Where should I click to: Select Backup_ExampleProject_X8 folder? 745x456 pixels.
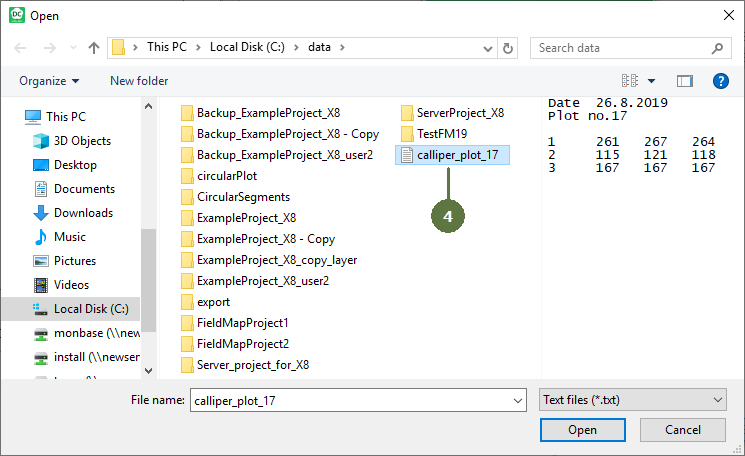[x=260, y=113]
